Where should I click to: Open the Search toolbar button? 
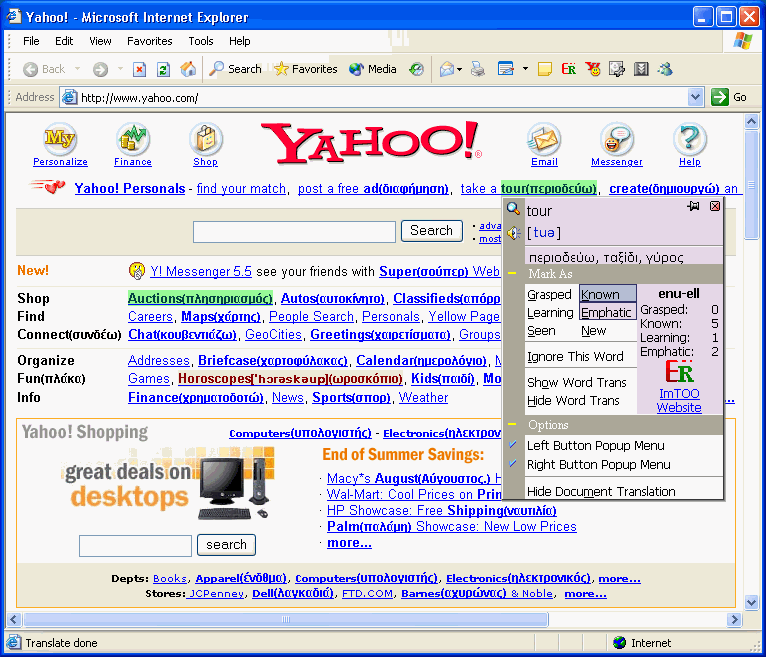(x=235, y=69)
